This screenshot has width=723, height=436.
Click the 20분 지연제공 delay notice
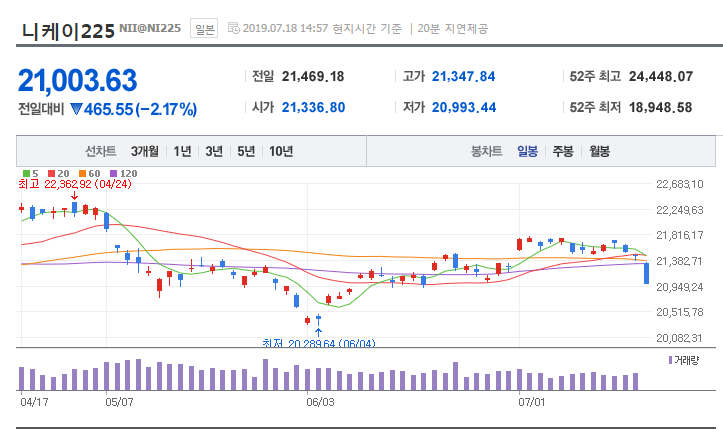452,29
